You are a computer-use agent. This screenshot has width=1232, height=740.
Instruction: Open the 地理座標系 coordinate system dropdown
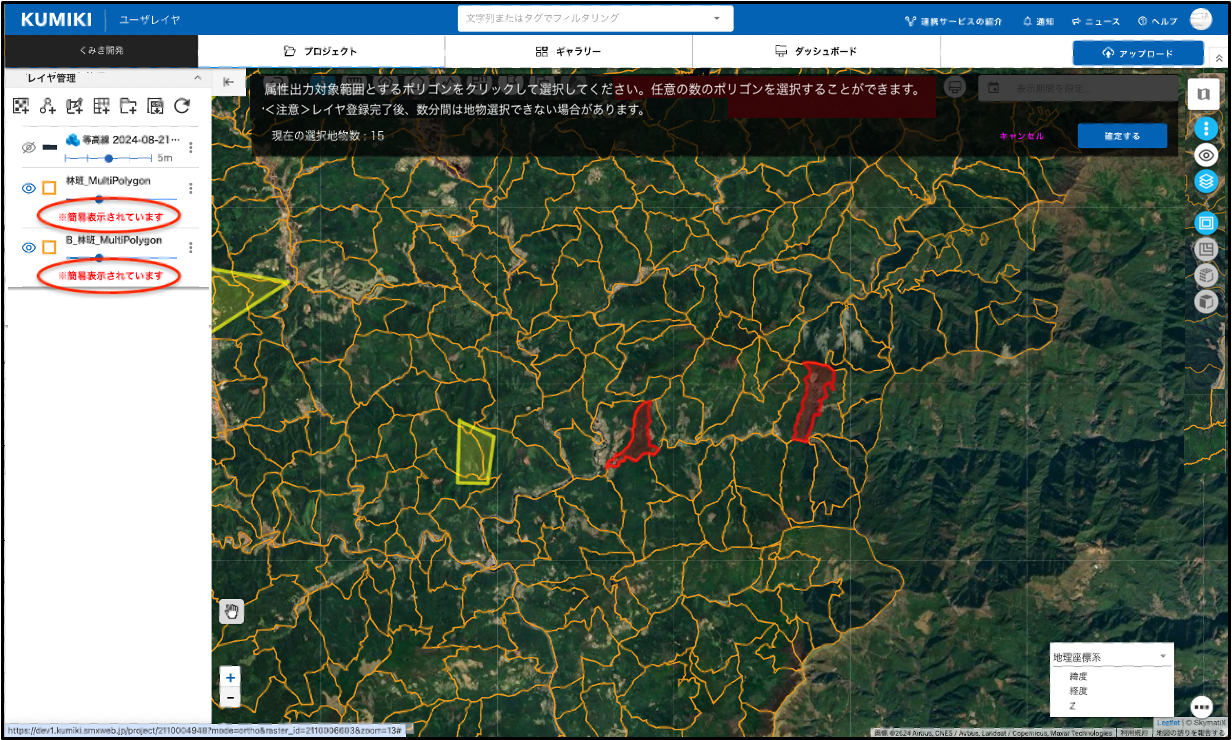pos(1110,657)
